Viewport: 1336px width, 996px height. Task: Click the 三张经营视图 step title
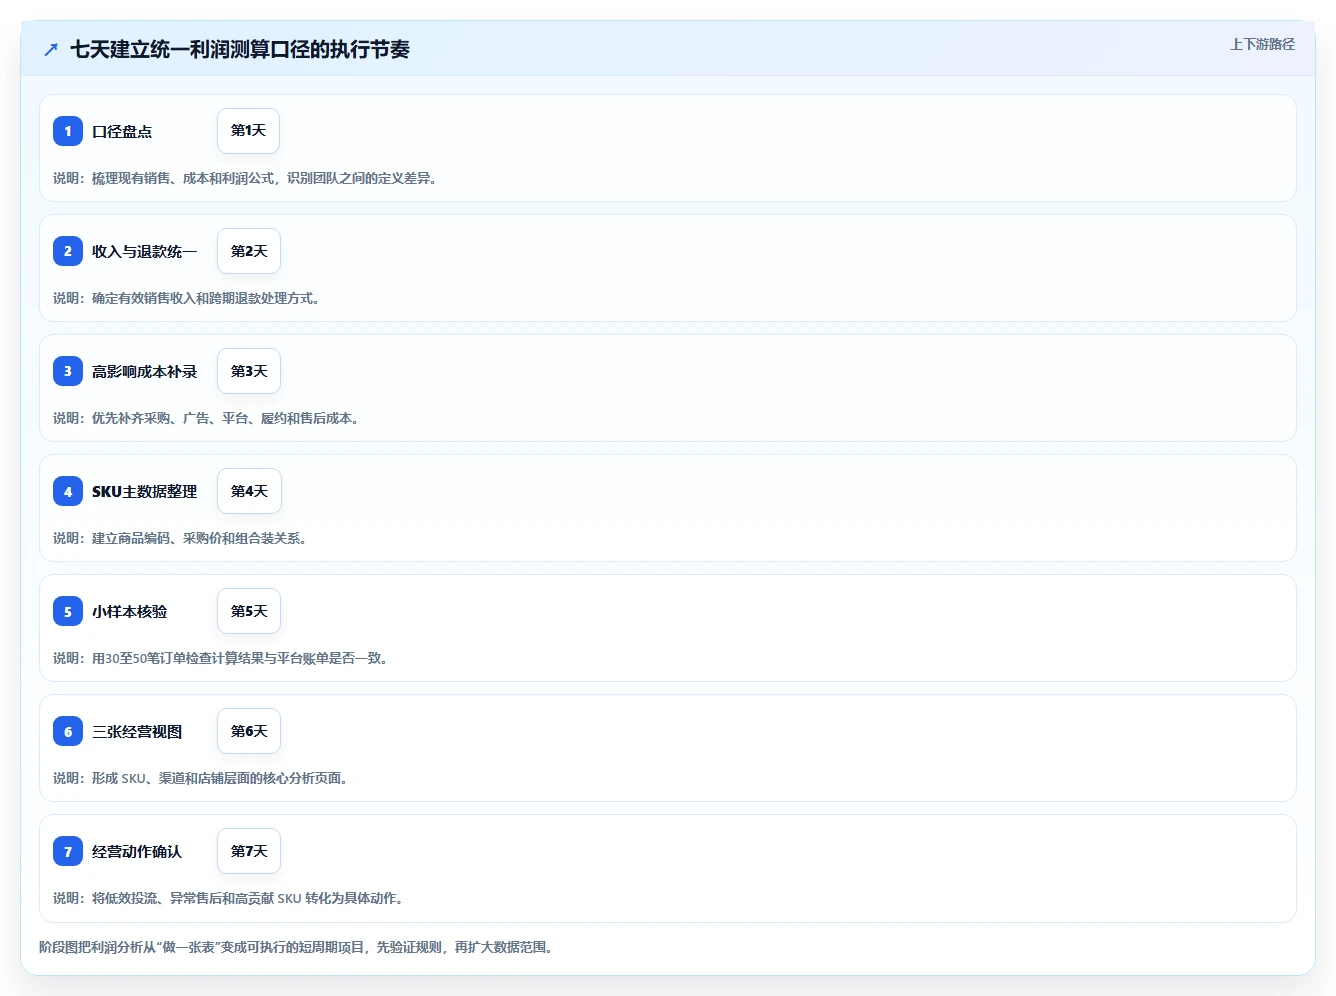coord(137,731)
